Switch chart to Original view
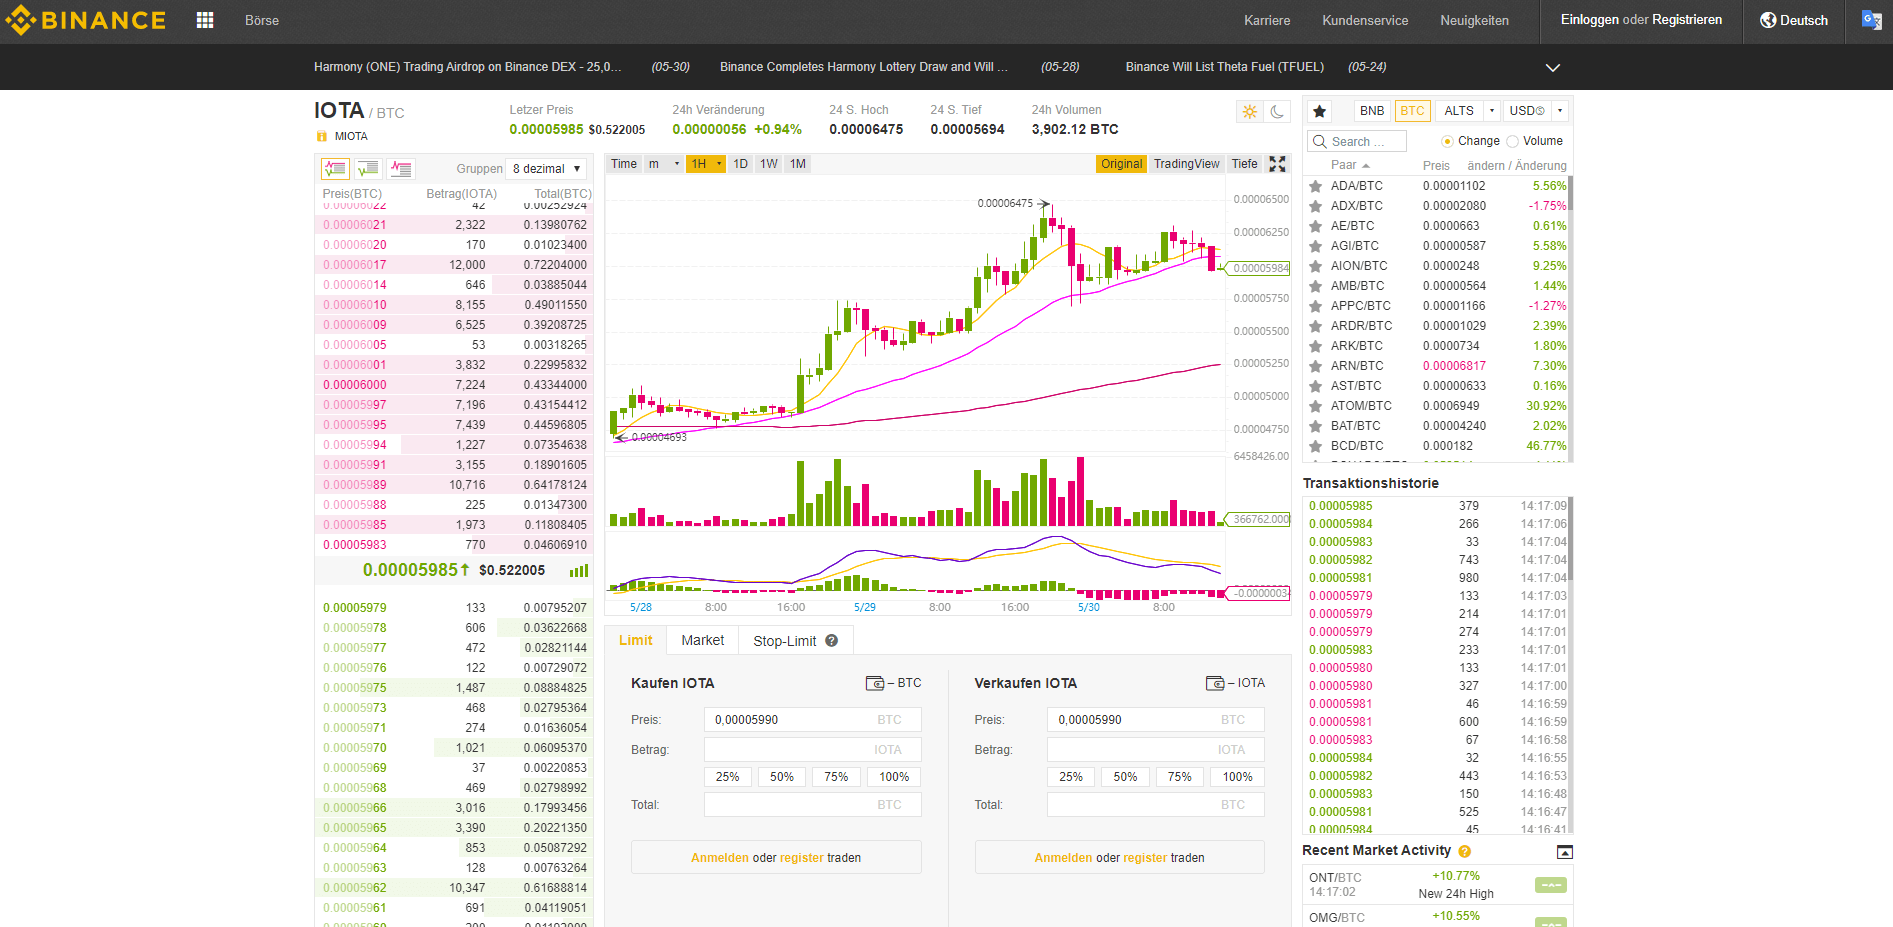Screen dimensions: 1893x927 [1121, 164]
